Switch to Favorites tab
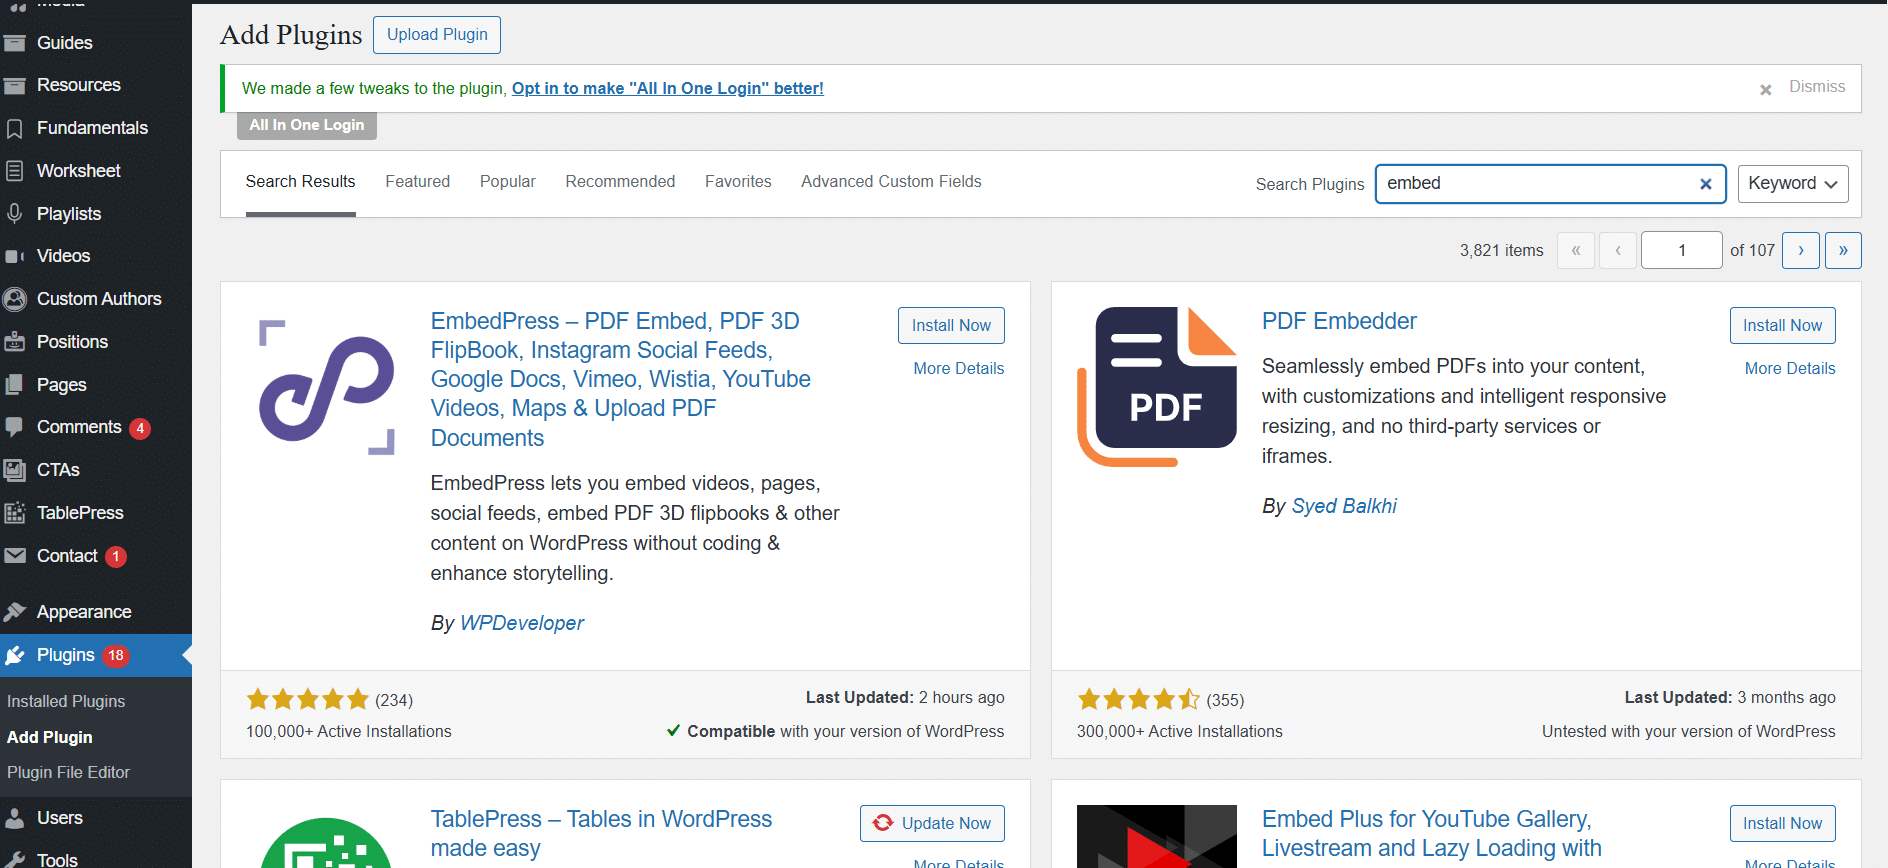 738,182
